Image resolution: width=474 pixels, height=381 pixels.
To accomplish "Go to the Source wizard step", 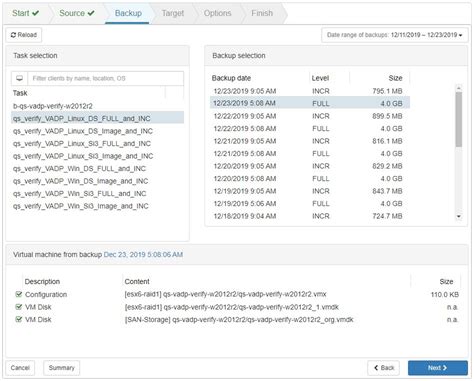I will (77, 13).
